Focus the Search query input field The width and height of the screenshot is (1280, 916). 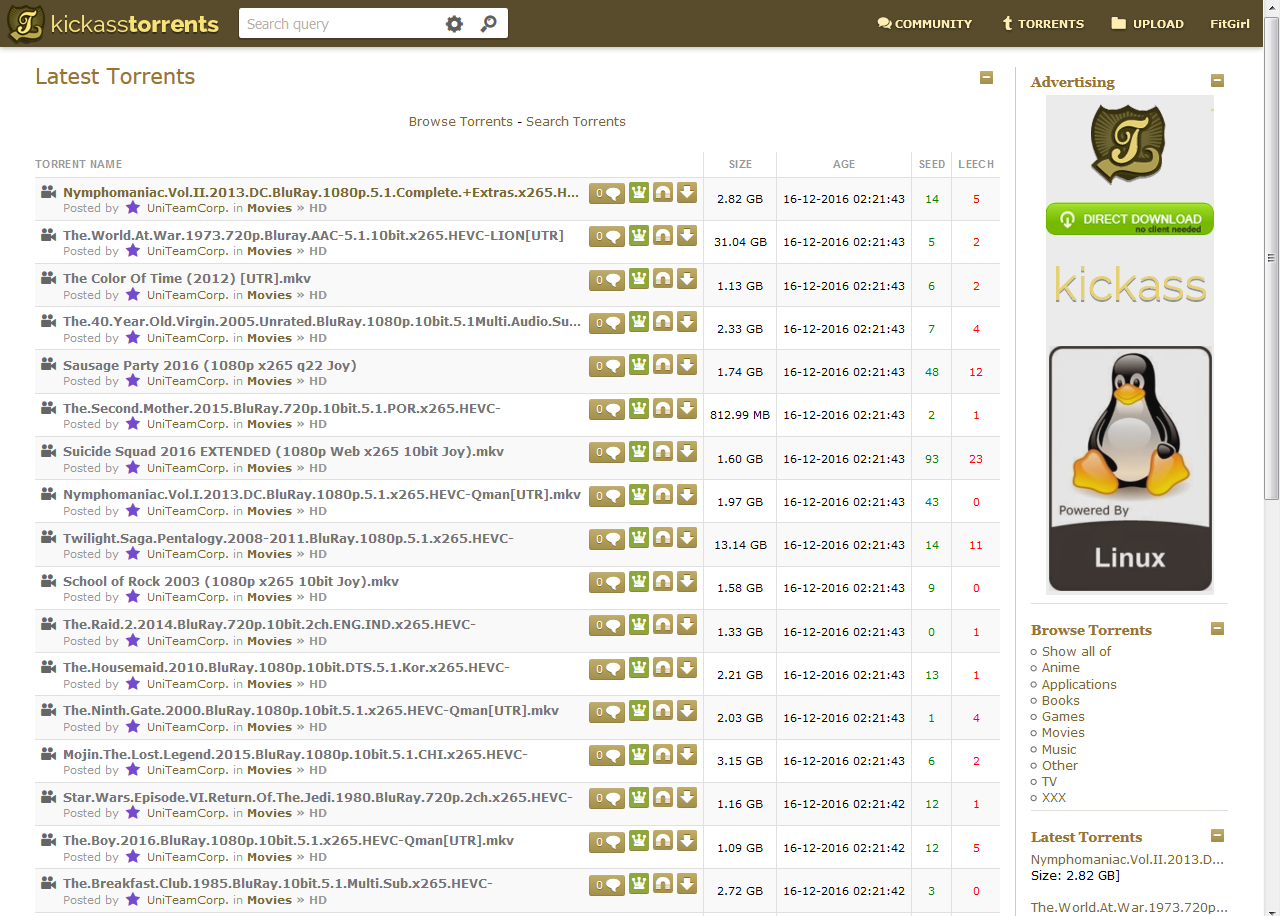coord(338,24)
